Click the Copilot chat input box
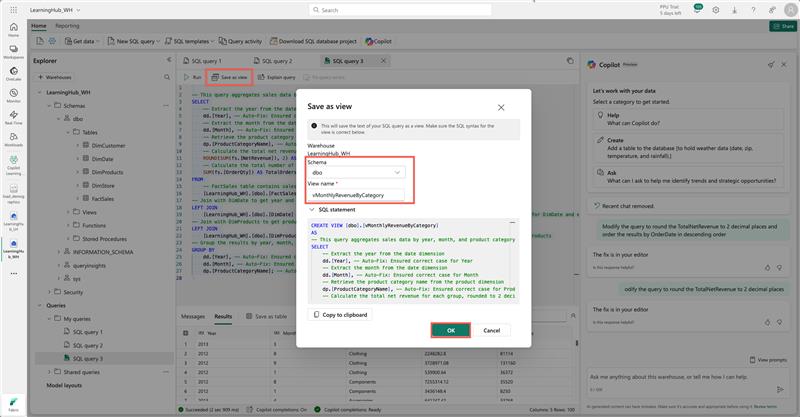The image size is (800, 417). 686,383
